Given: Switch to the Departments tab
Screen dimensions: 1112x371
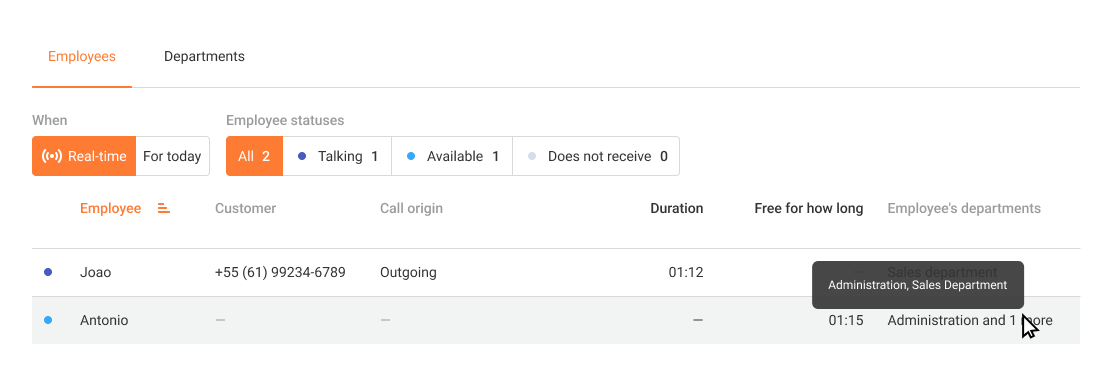Looking at the screenshot, I should pyautogui.click(x=204, y=57).
